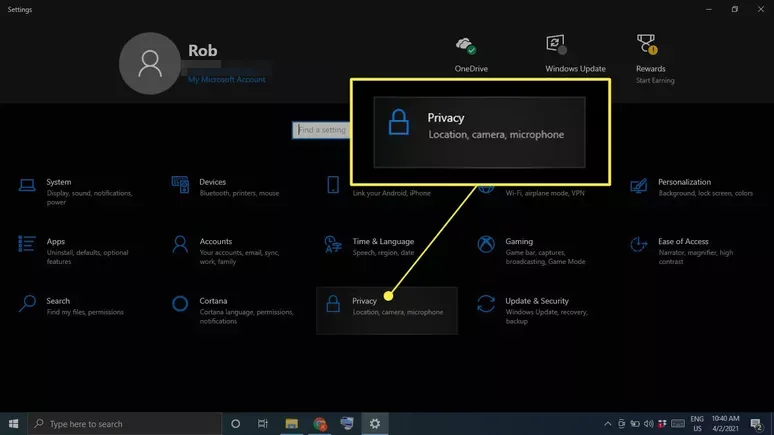Open Time & Language icon

point(333,244)
